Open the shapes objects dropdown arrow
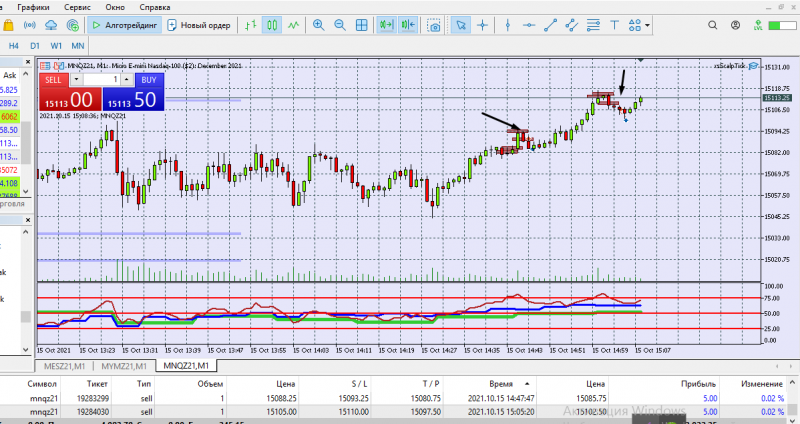The width and height of the screenshot is (800, 424). tap(649, 25)
